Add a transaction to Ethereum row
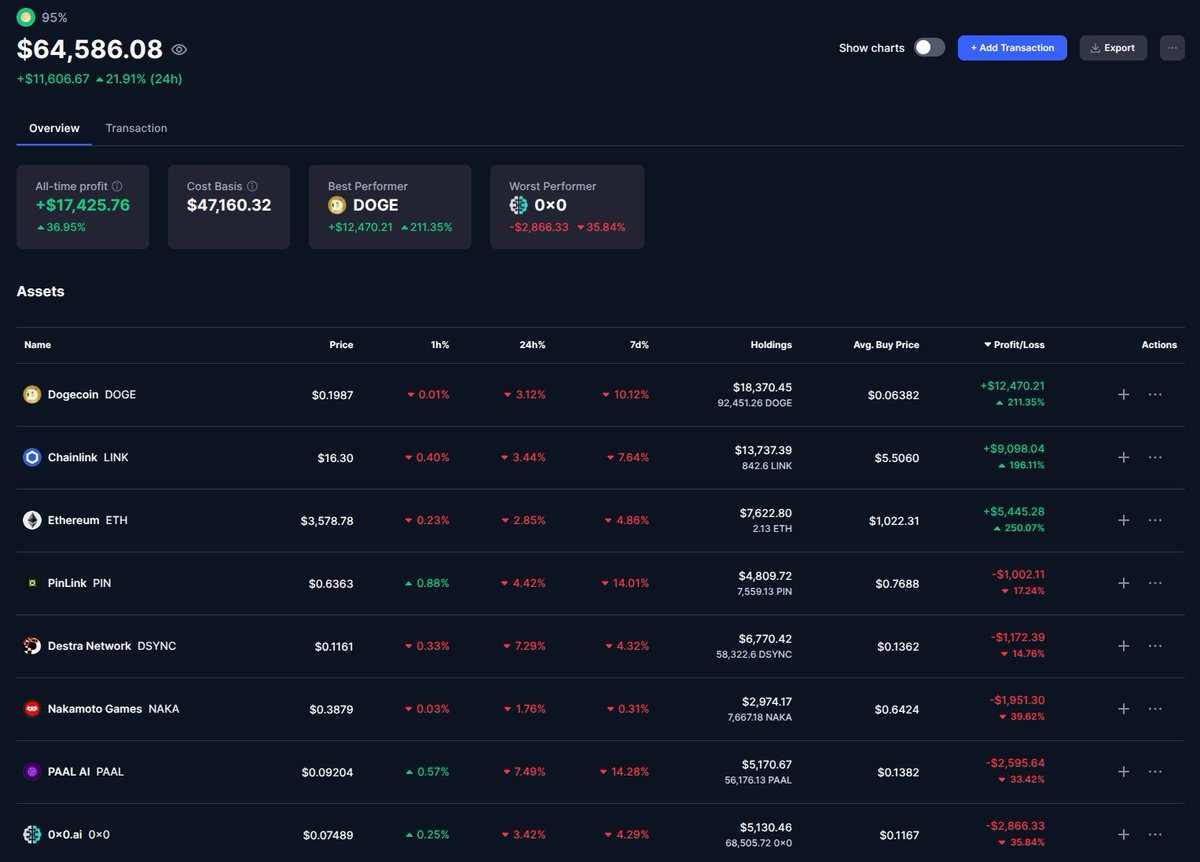Image resolution: width=1200 pixels, height=862 pixels. pyautogui.click(x=1123, y=520)
